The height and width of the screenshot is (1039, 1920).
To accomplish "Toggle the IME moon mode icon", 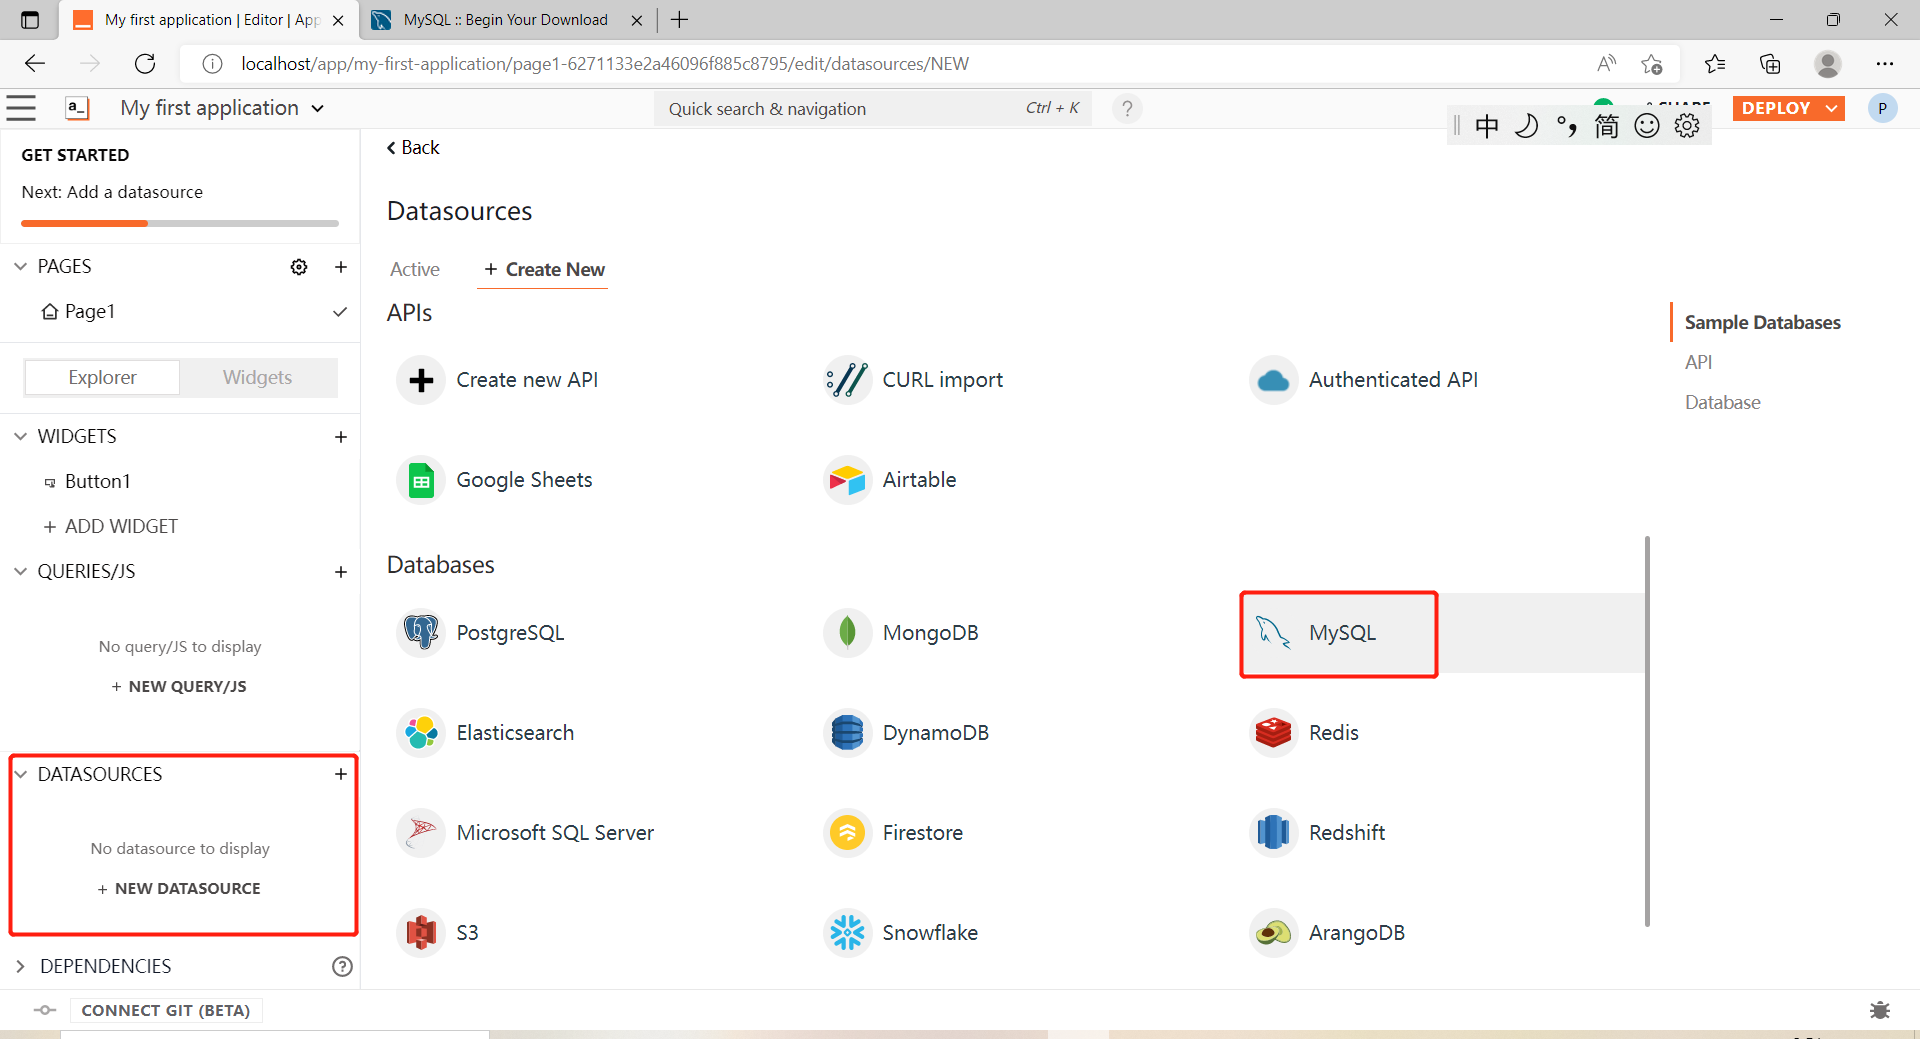I will (1526, 126).
